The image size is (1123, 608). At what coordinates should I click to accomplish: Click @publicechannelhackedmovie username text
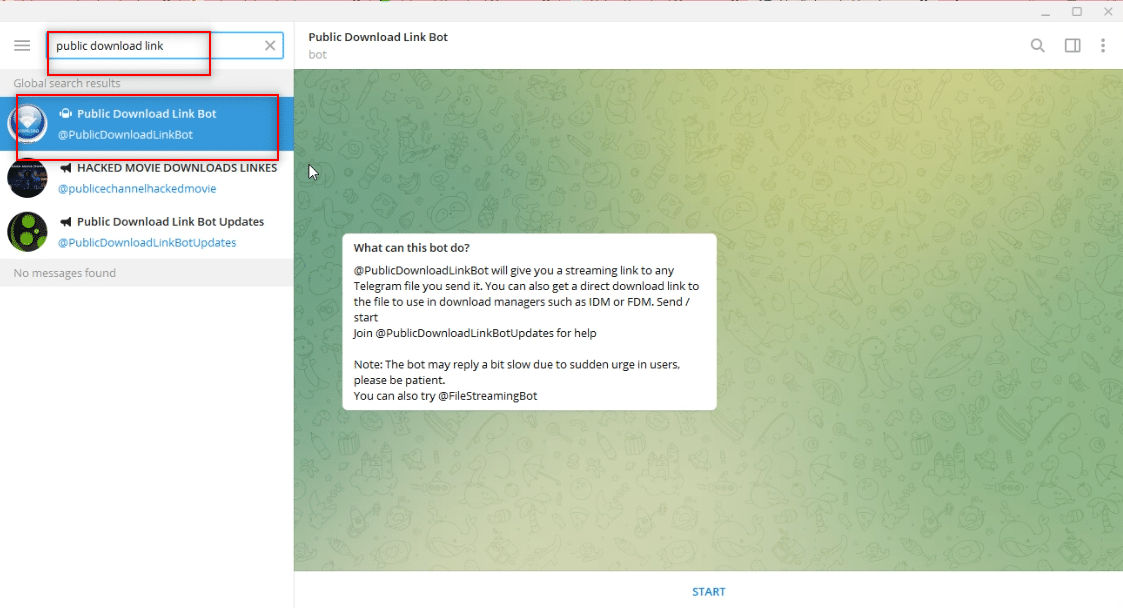click(x=137, y=188)
